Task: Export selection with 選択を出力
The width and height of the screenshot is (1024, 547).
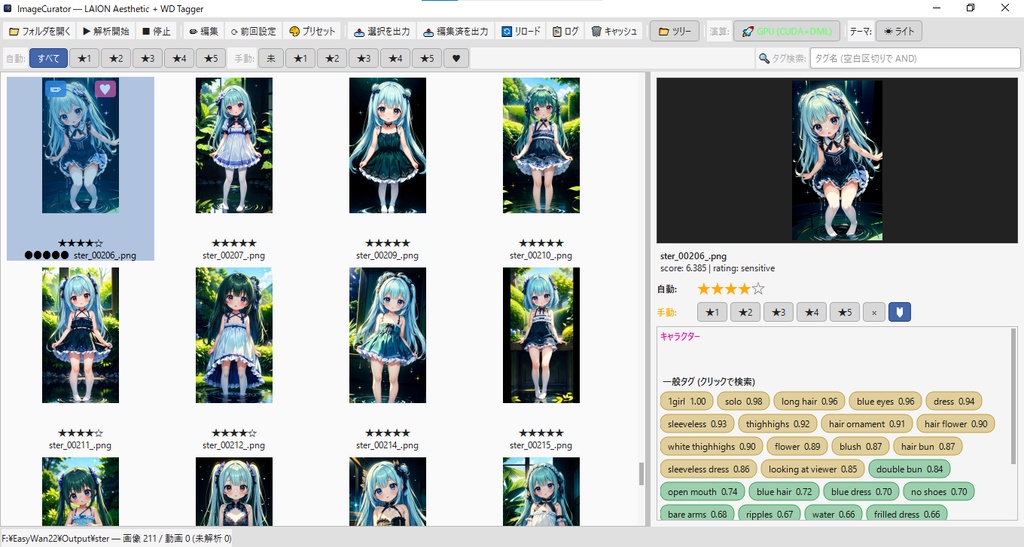Action: [382, 31]
